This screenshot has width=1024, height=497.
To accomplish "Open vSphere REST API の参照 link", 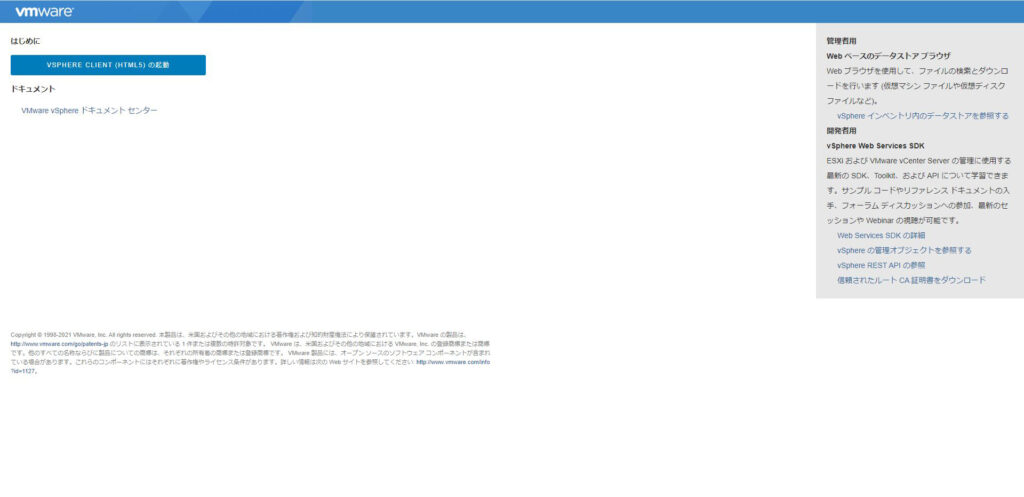I will 881,265.
